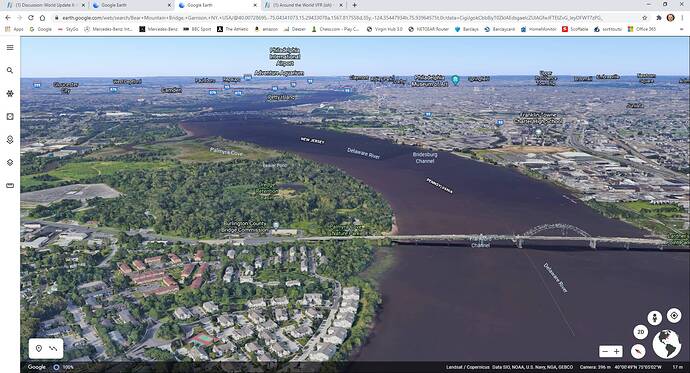Open the Projects pin icon in sidebar
This screenshot has width=690, height=373.
(x=10, y=139)
